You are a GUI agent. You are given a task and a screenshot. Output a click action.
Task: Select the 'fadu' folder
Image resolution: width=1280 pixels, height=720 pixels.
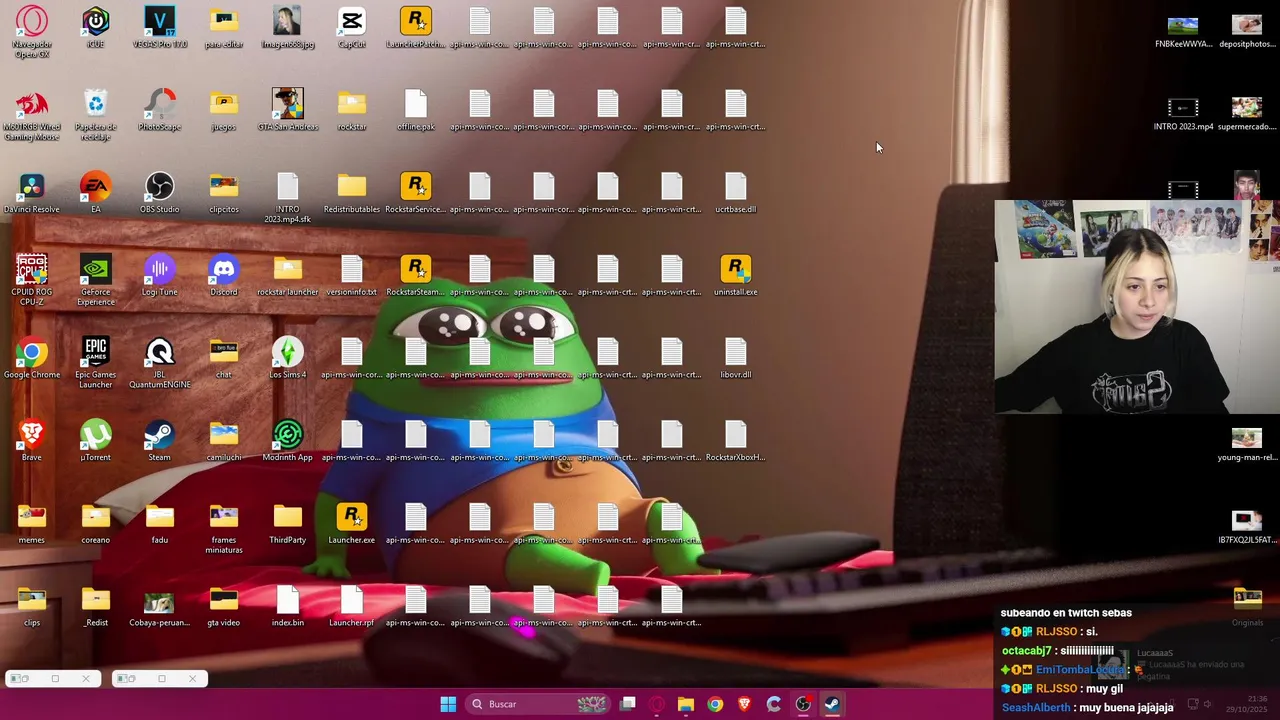pos(160,523)
